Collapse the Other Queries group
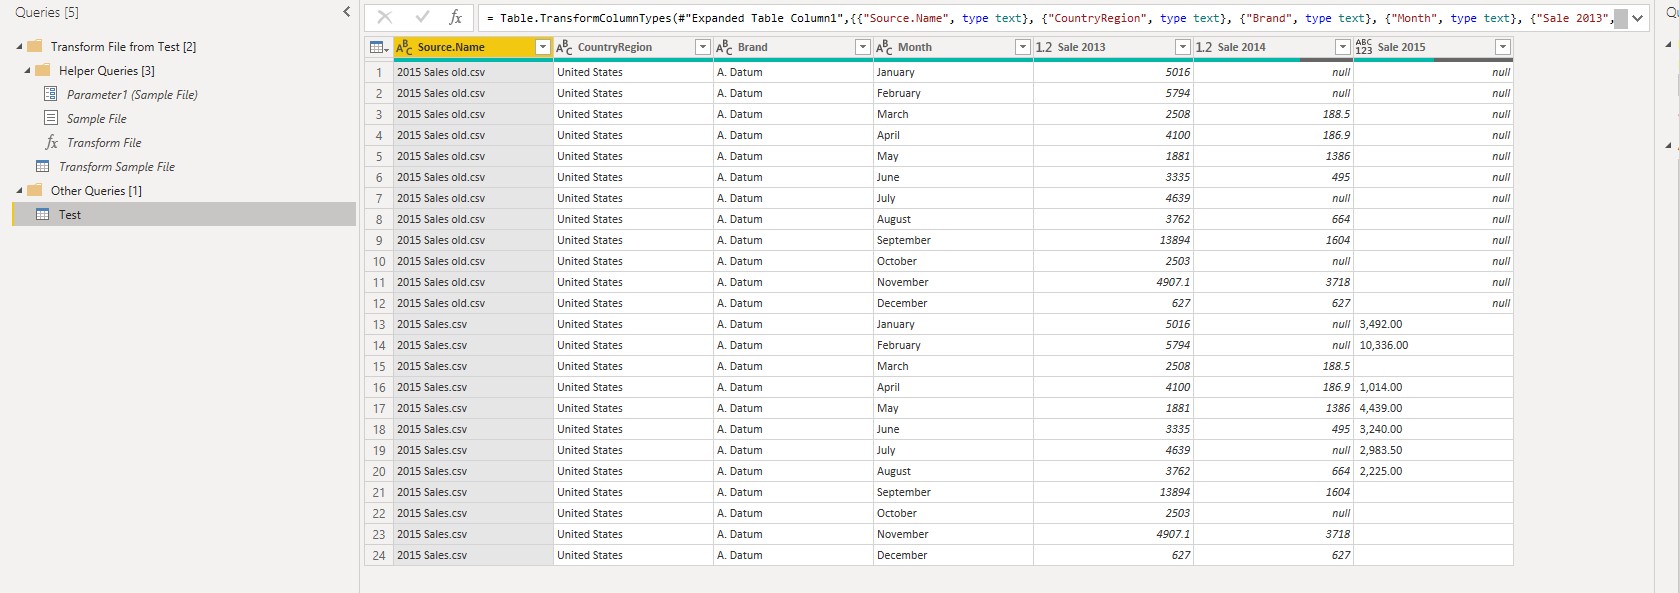1679x593 pixels. (19, 191)
